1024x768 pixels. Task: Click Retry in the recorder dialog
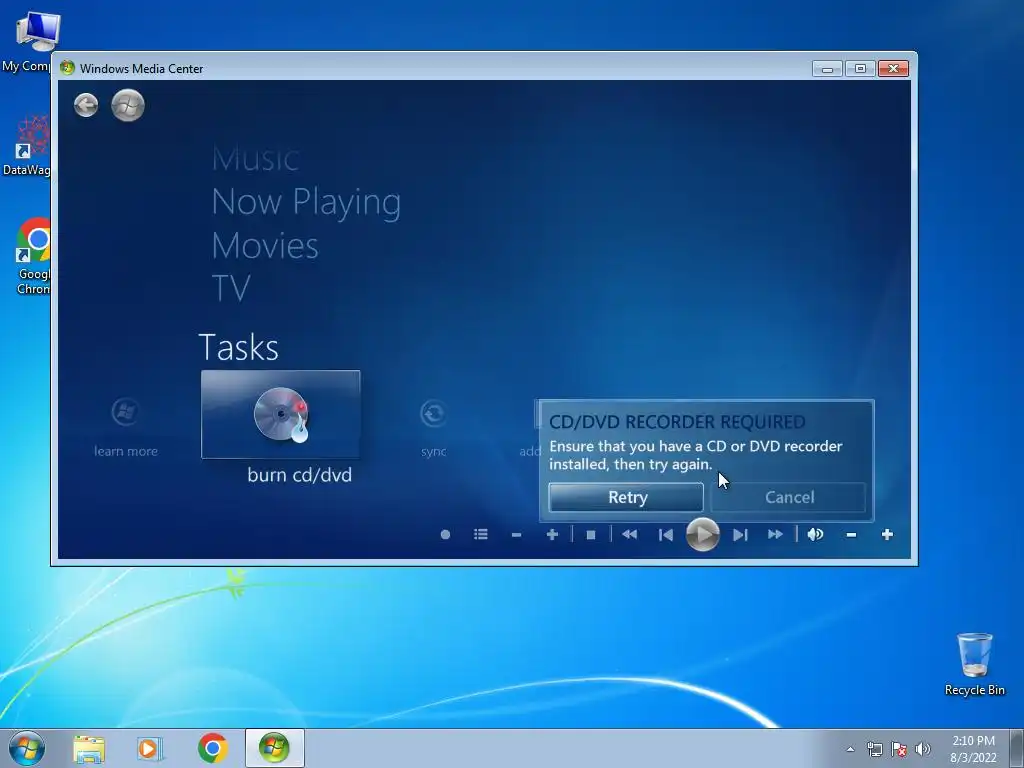[626, 498]
